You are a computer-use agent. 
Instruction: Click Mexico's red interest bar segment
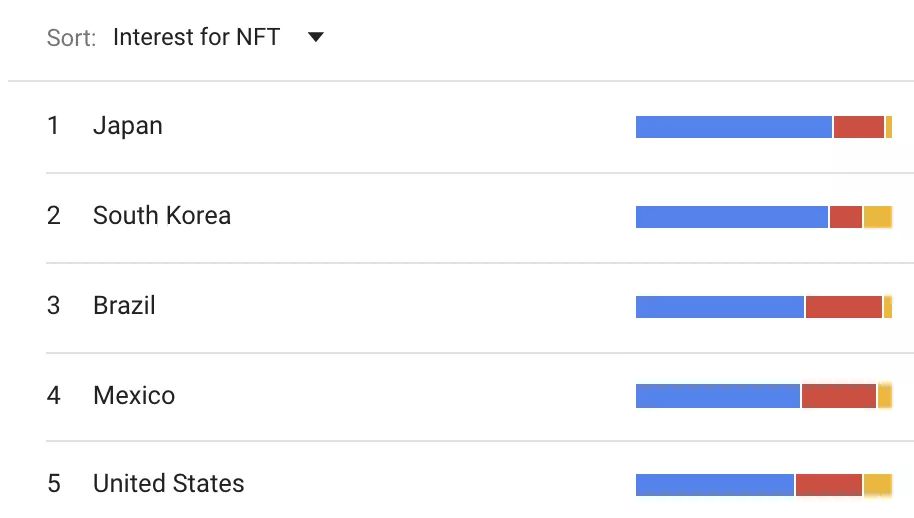tap(839, 396)
